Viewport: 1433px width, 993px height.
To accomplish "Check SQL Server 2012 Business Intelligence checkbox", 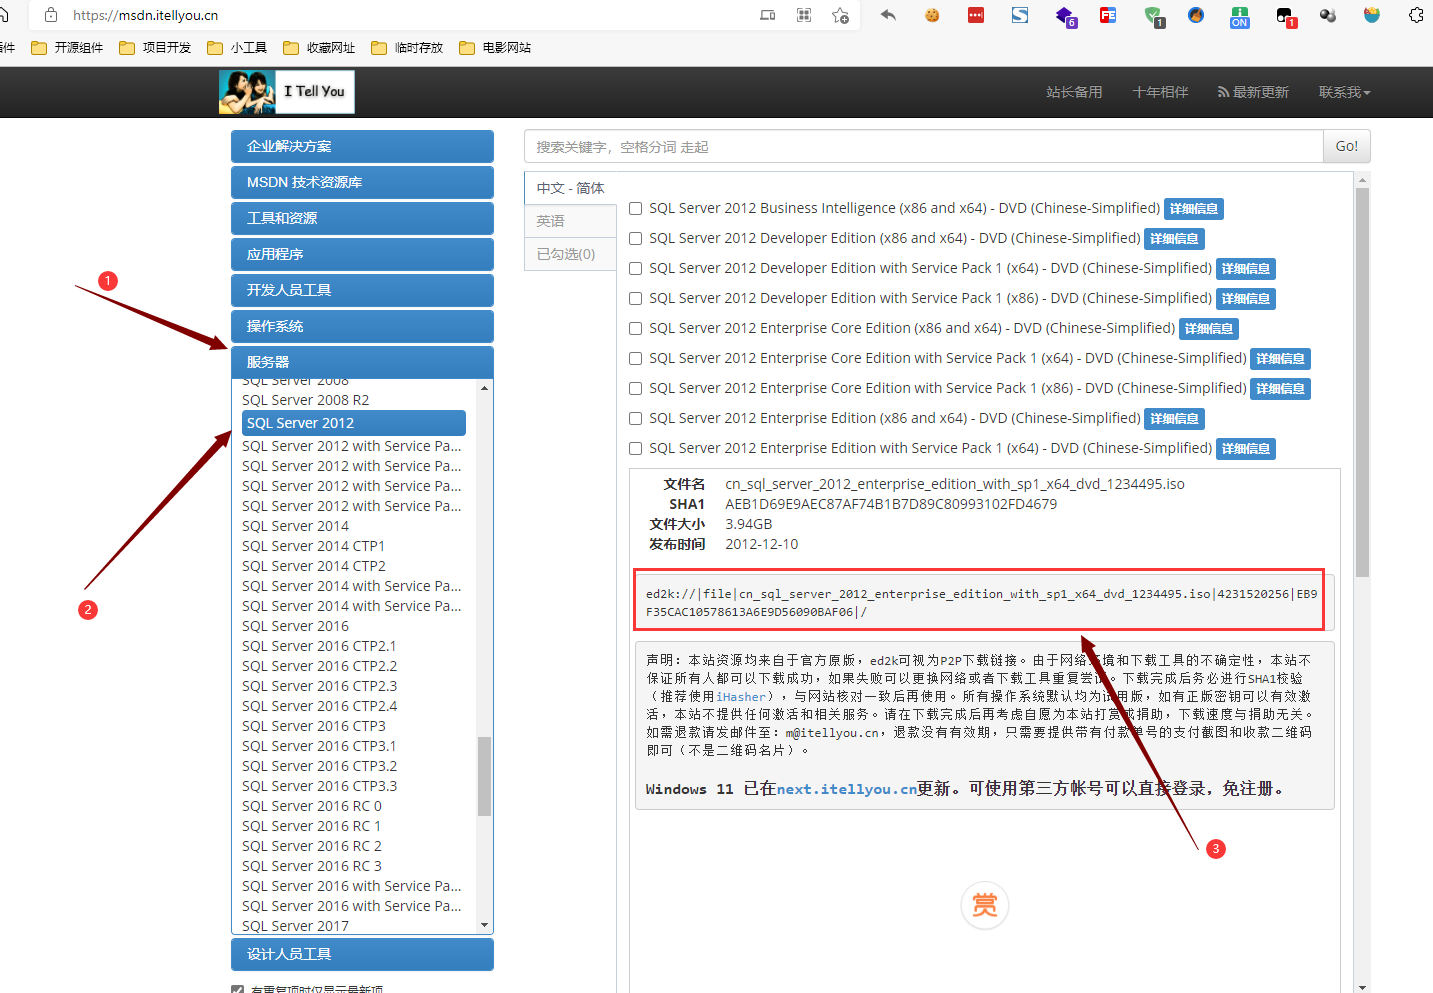I will (x=635, y=209).
